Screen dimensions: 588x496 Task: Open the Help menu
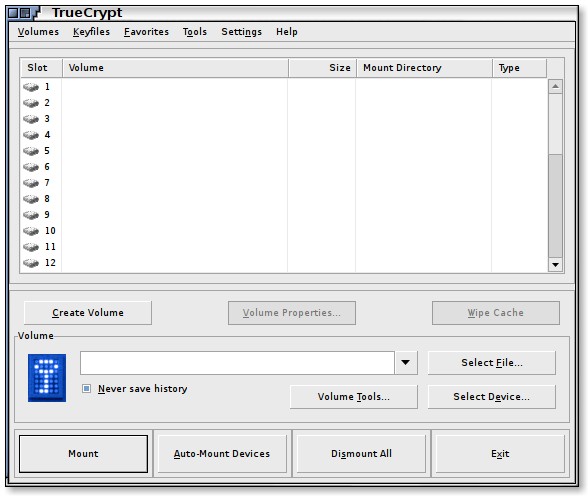pyautogui.click(x=287, y=32)
